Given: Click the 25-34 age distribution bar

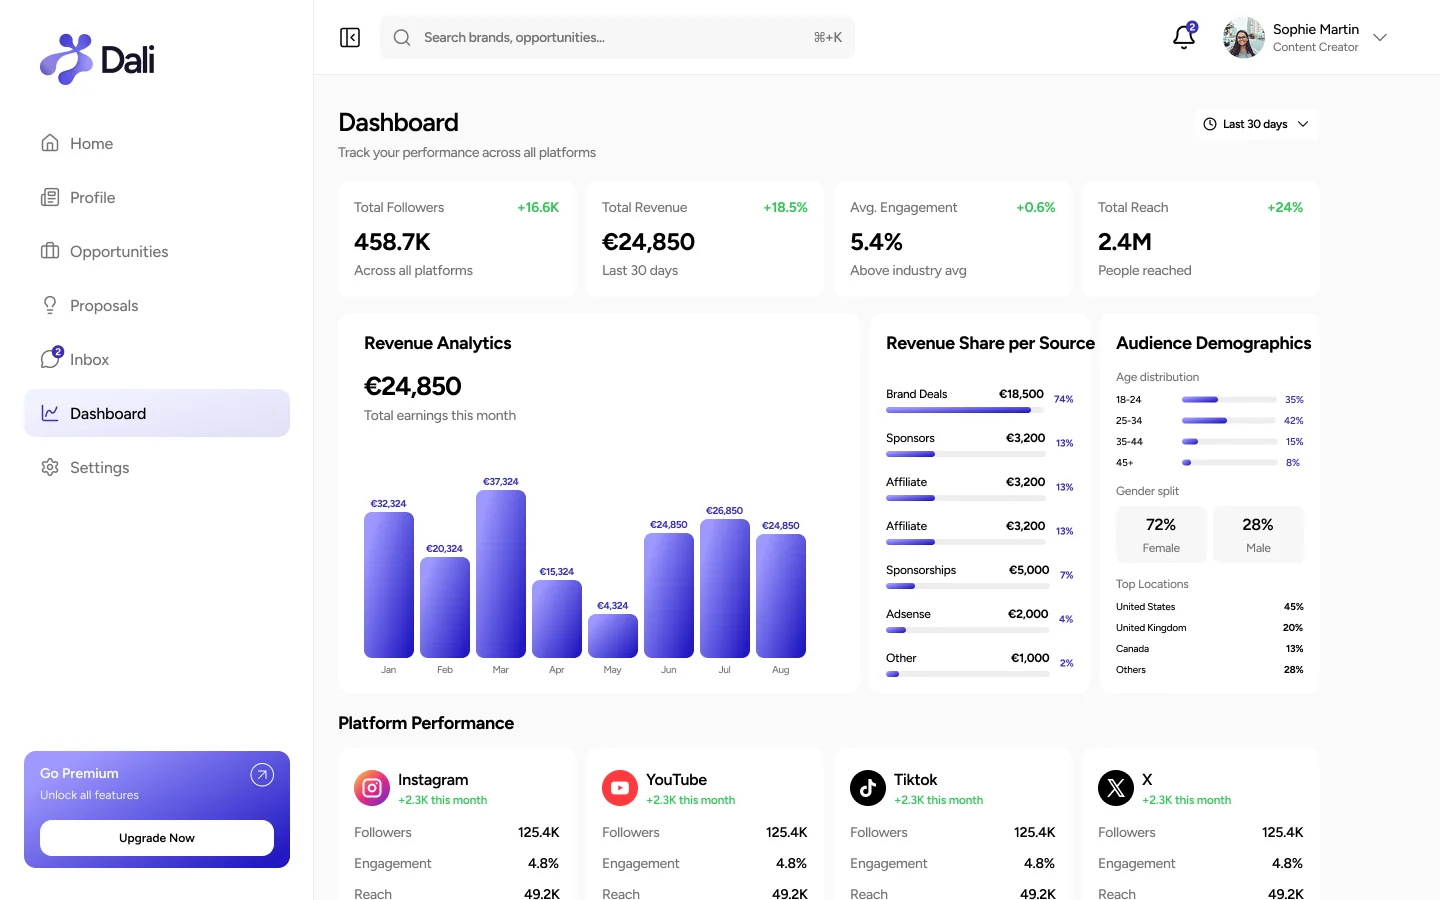Looking at the screenshot, I should 1229,421.
